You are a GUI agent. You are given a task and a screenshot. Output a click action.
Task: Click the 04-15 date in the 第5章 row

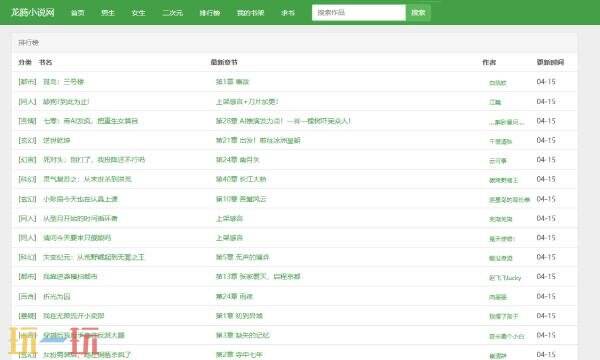tap(546, 257)
